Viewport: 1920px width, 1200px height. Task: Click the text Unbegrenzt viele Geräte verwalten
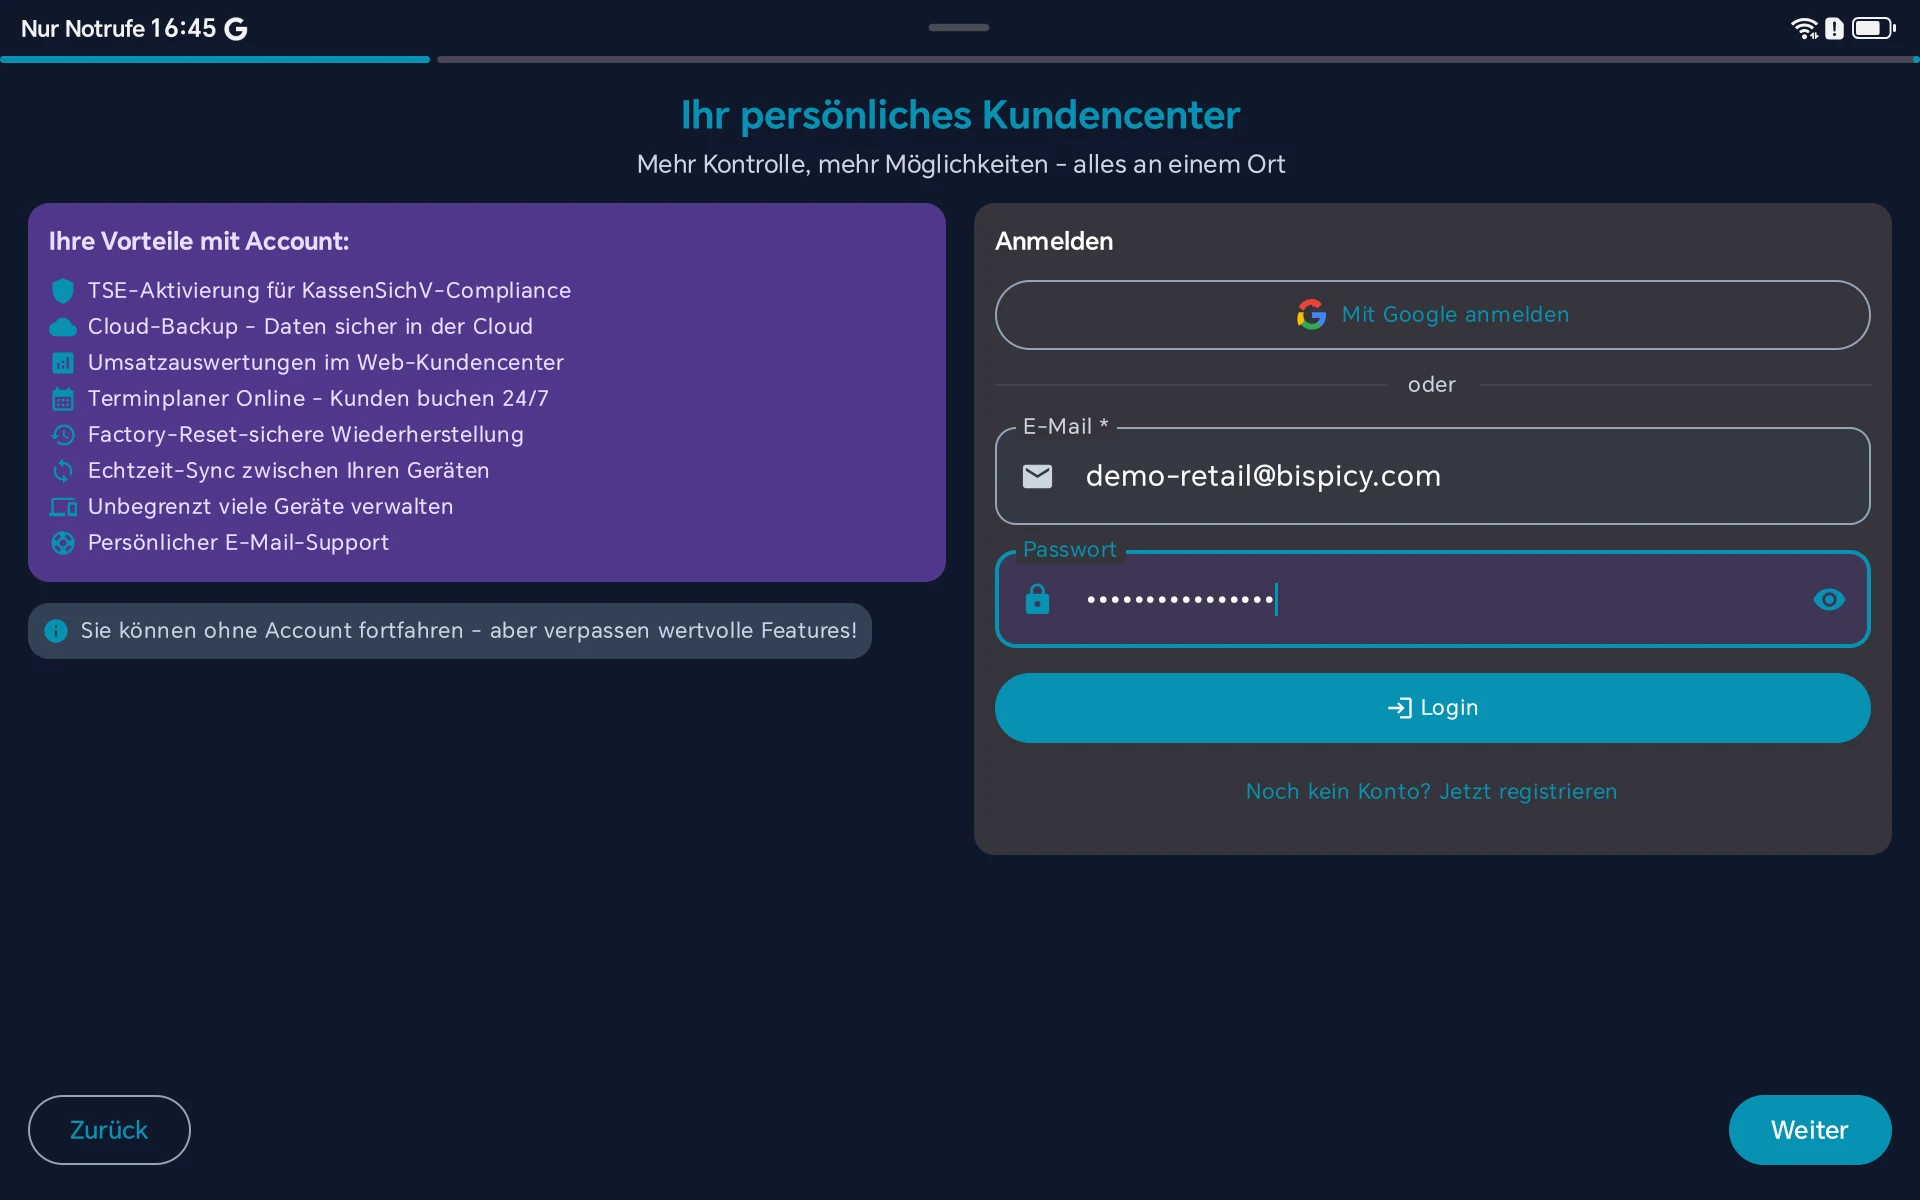(270, 507)
